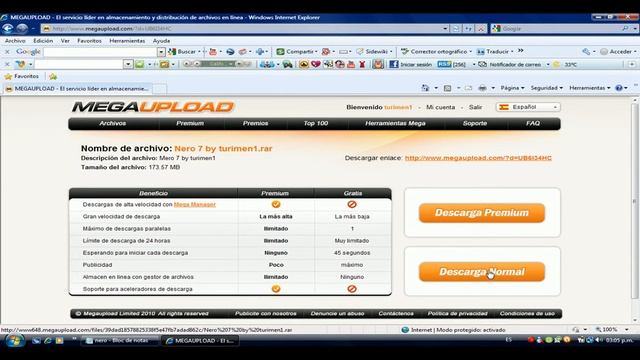Open the address bar history dropdown arrow
This screenshot has height=360, width=640.
(x=445, y=29)
